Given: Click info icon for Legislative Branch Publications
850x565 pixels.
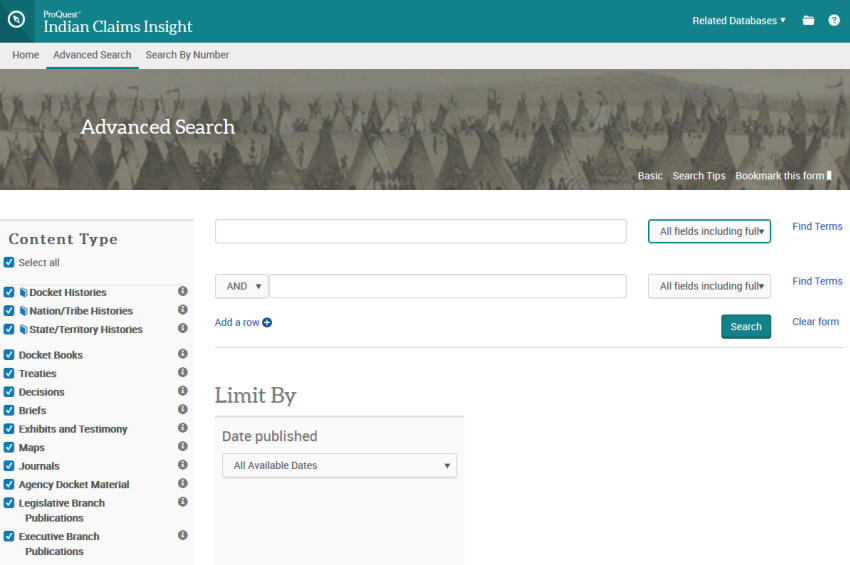Looking at the screenshot, I should (x=183, y=502).
